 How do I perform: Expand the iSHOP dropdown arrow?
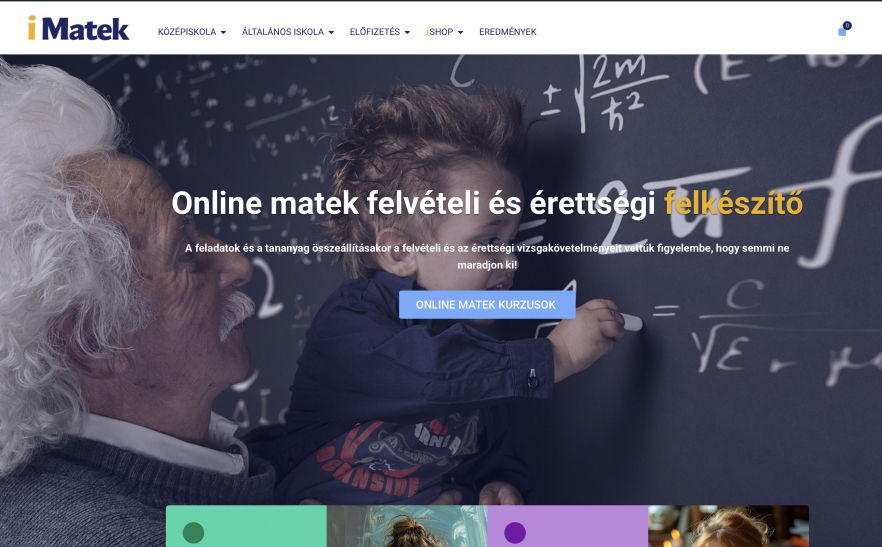point(461,32)
